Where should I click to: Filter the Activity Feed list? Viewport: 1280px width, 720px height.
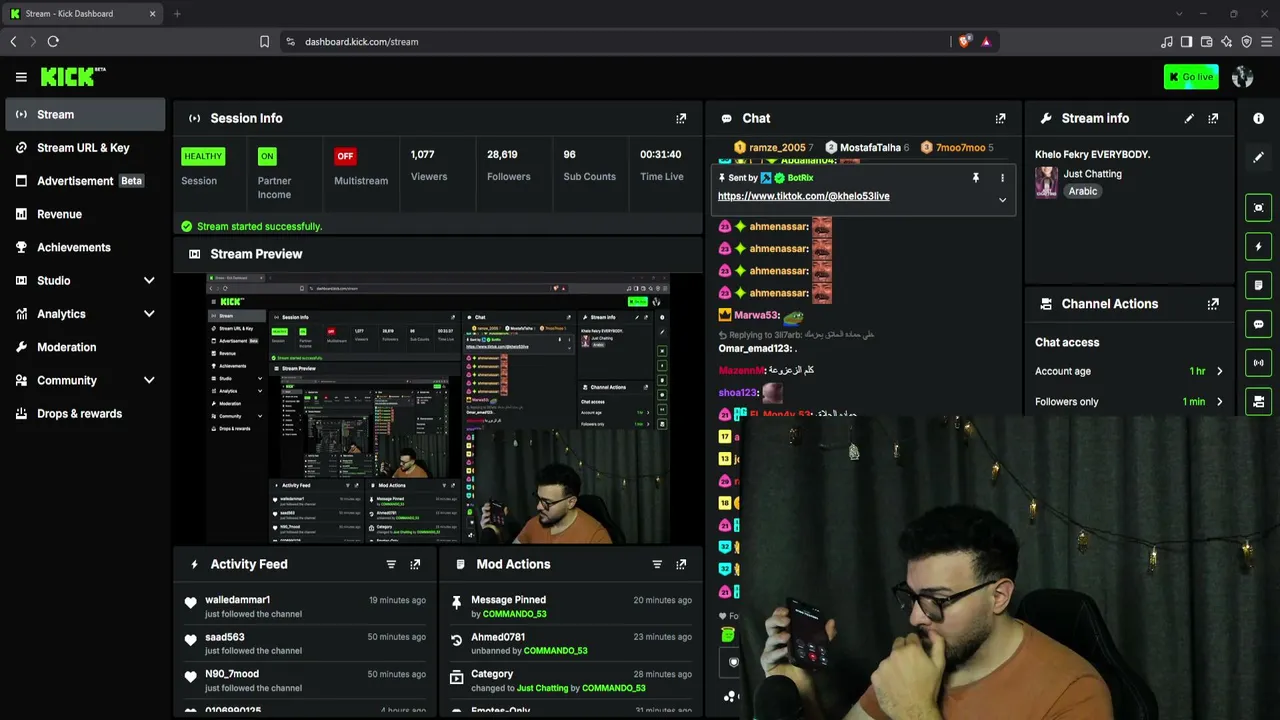point(391,564)
